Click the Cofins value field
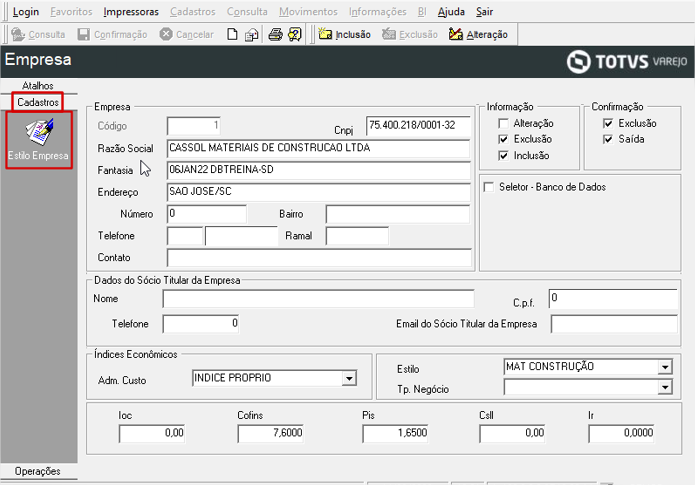 tap(270, 433)
